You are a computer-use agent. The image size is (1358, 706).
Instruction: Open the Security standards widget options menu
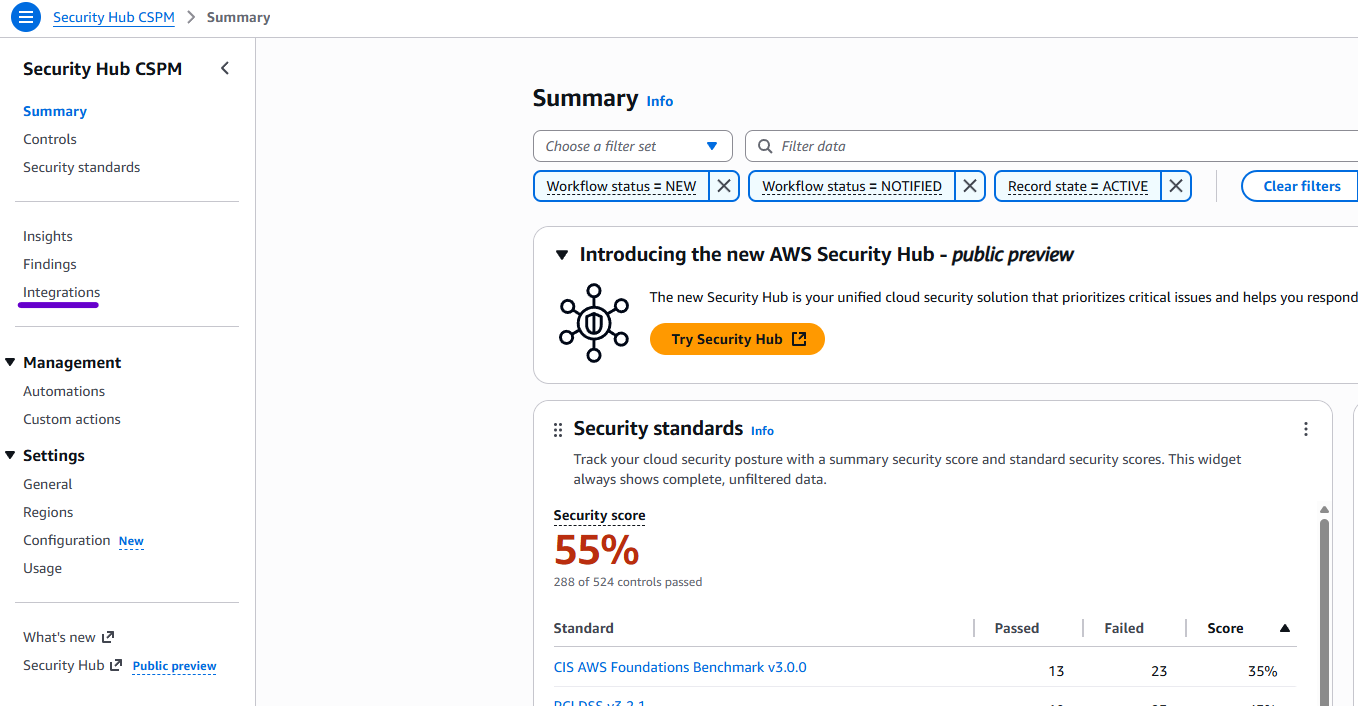pos(1306,428)
